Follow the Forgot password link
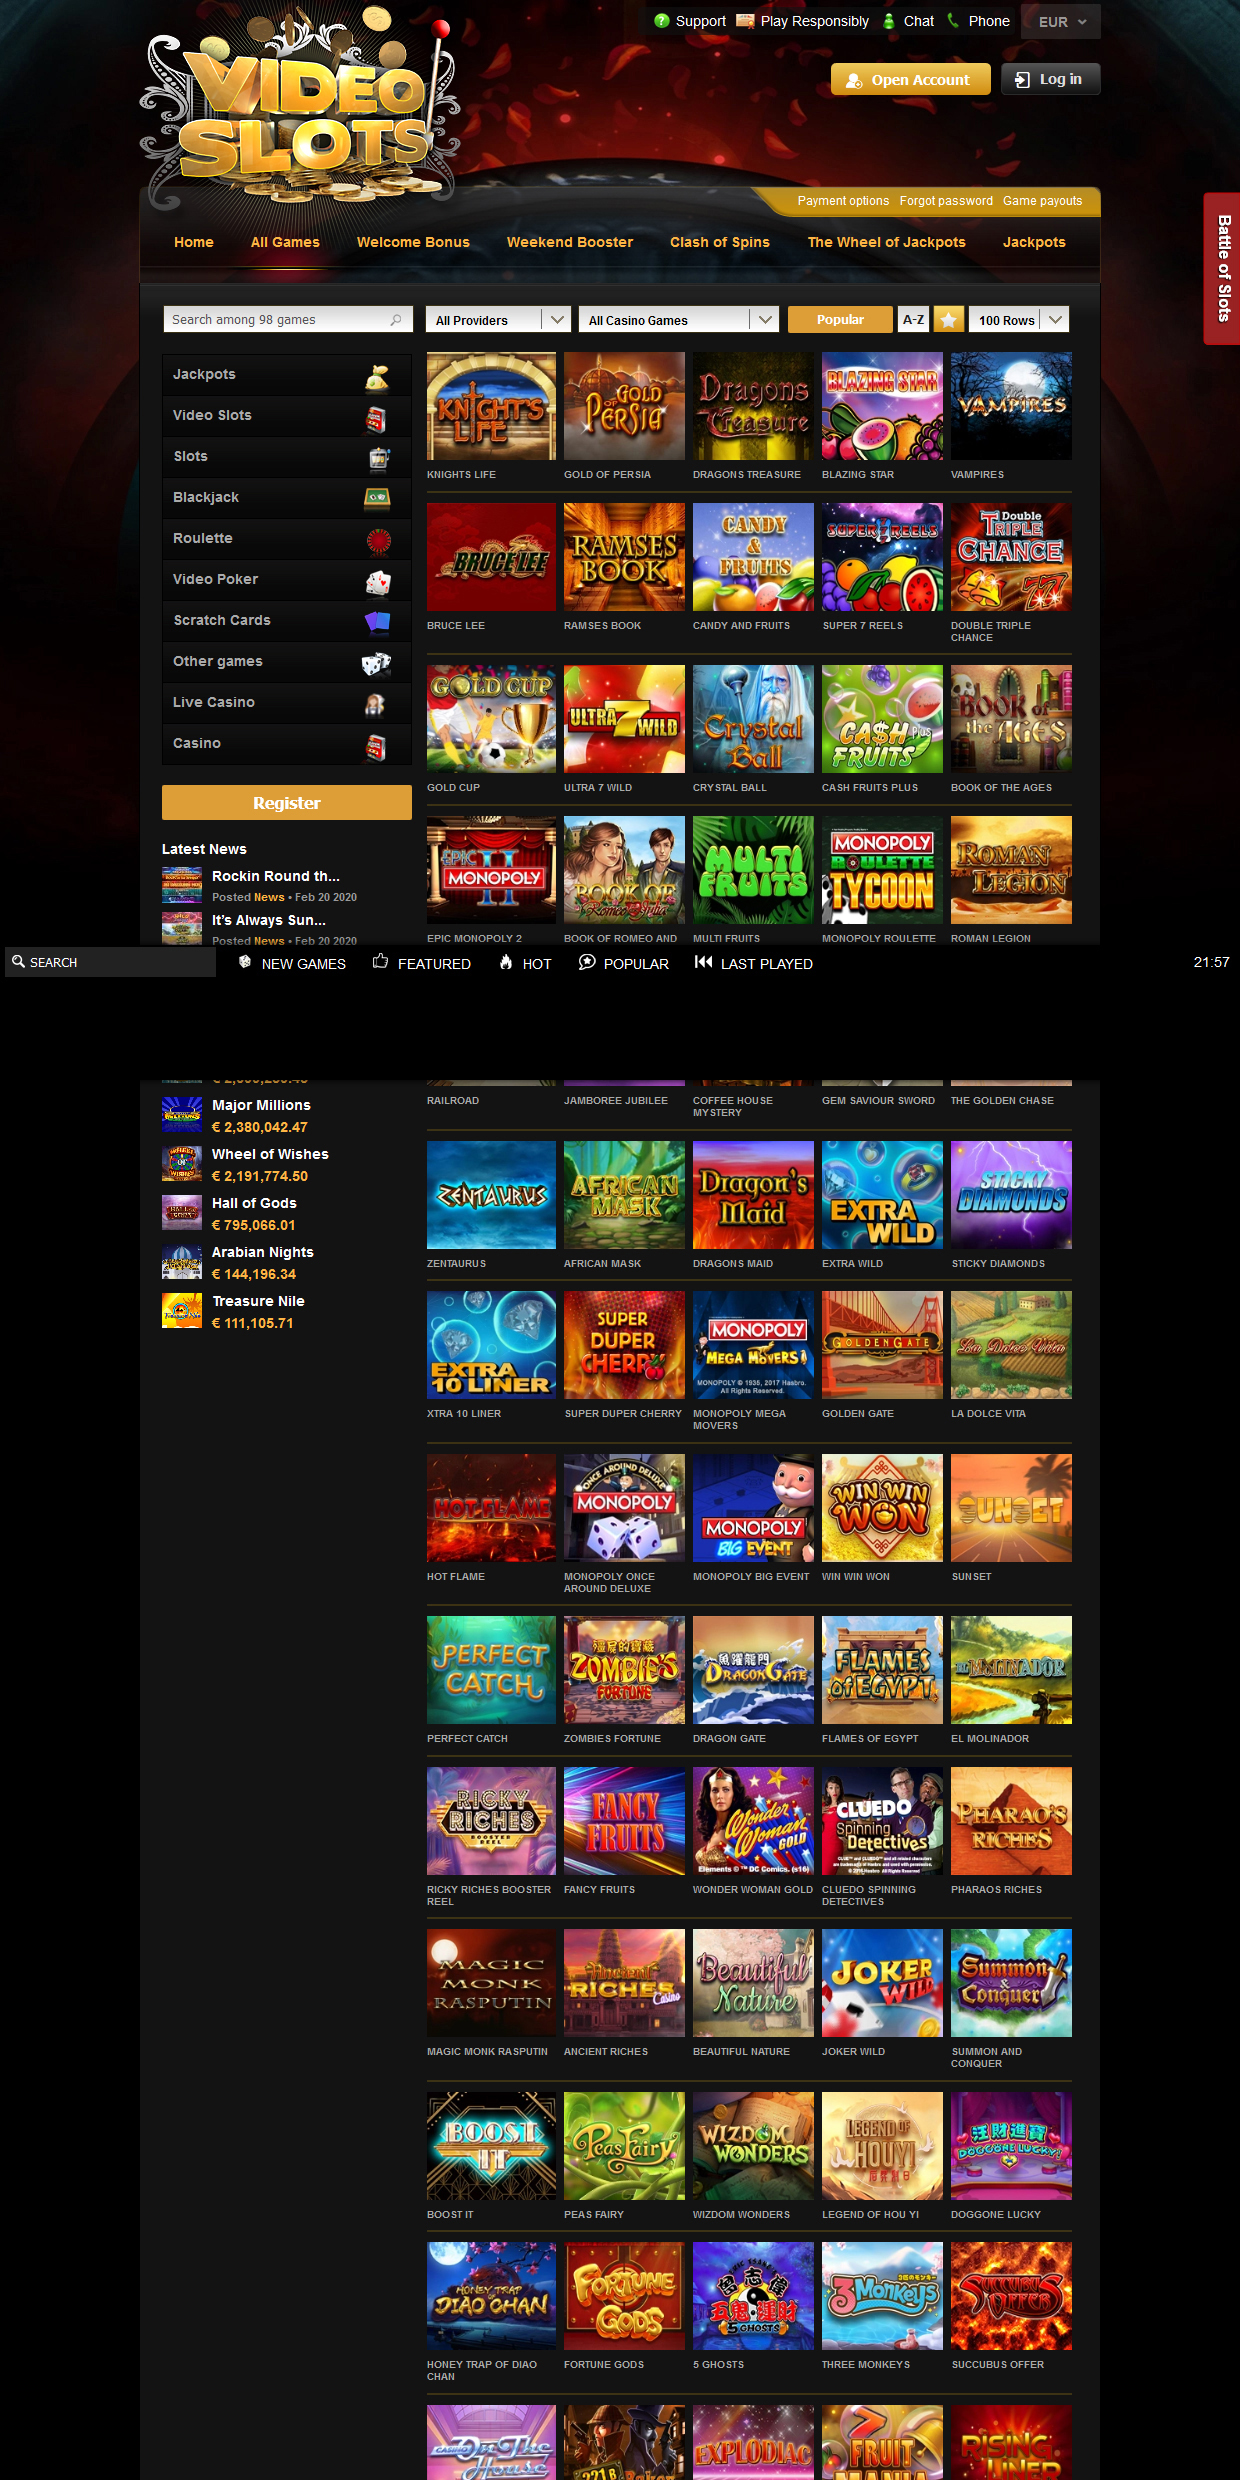Image resolution: width=1240 pixels, height=2480 pixels. [946, 201]
